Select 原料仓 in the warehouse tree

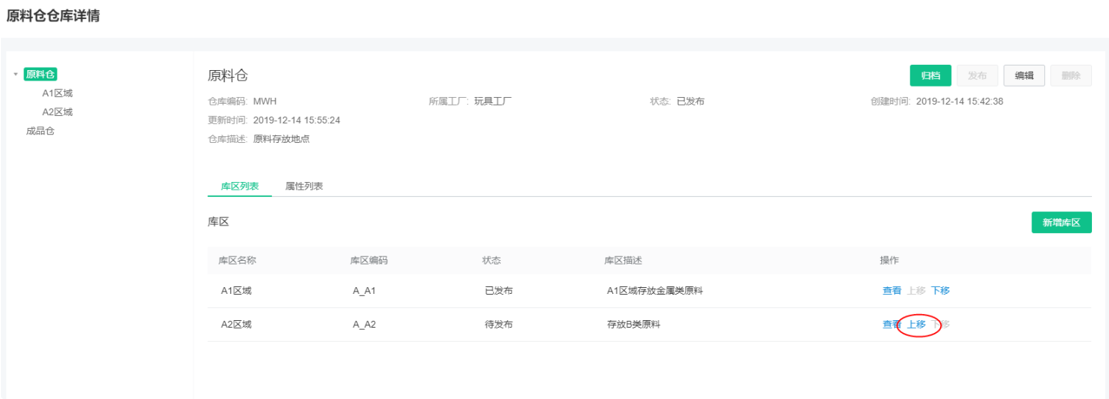pyautogui.click(x=40, y=74)
